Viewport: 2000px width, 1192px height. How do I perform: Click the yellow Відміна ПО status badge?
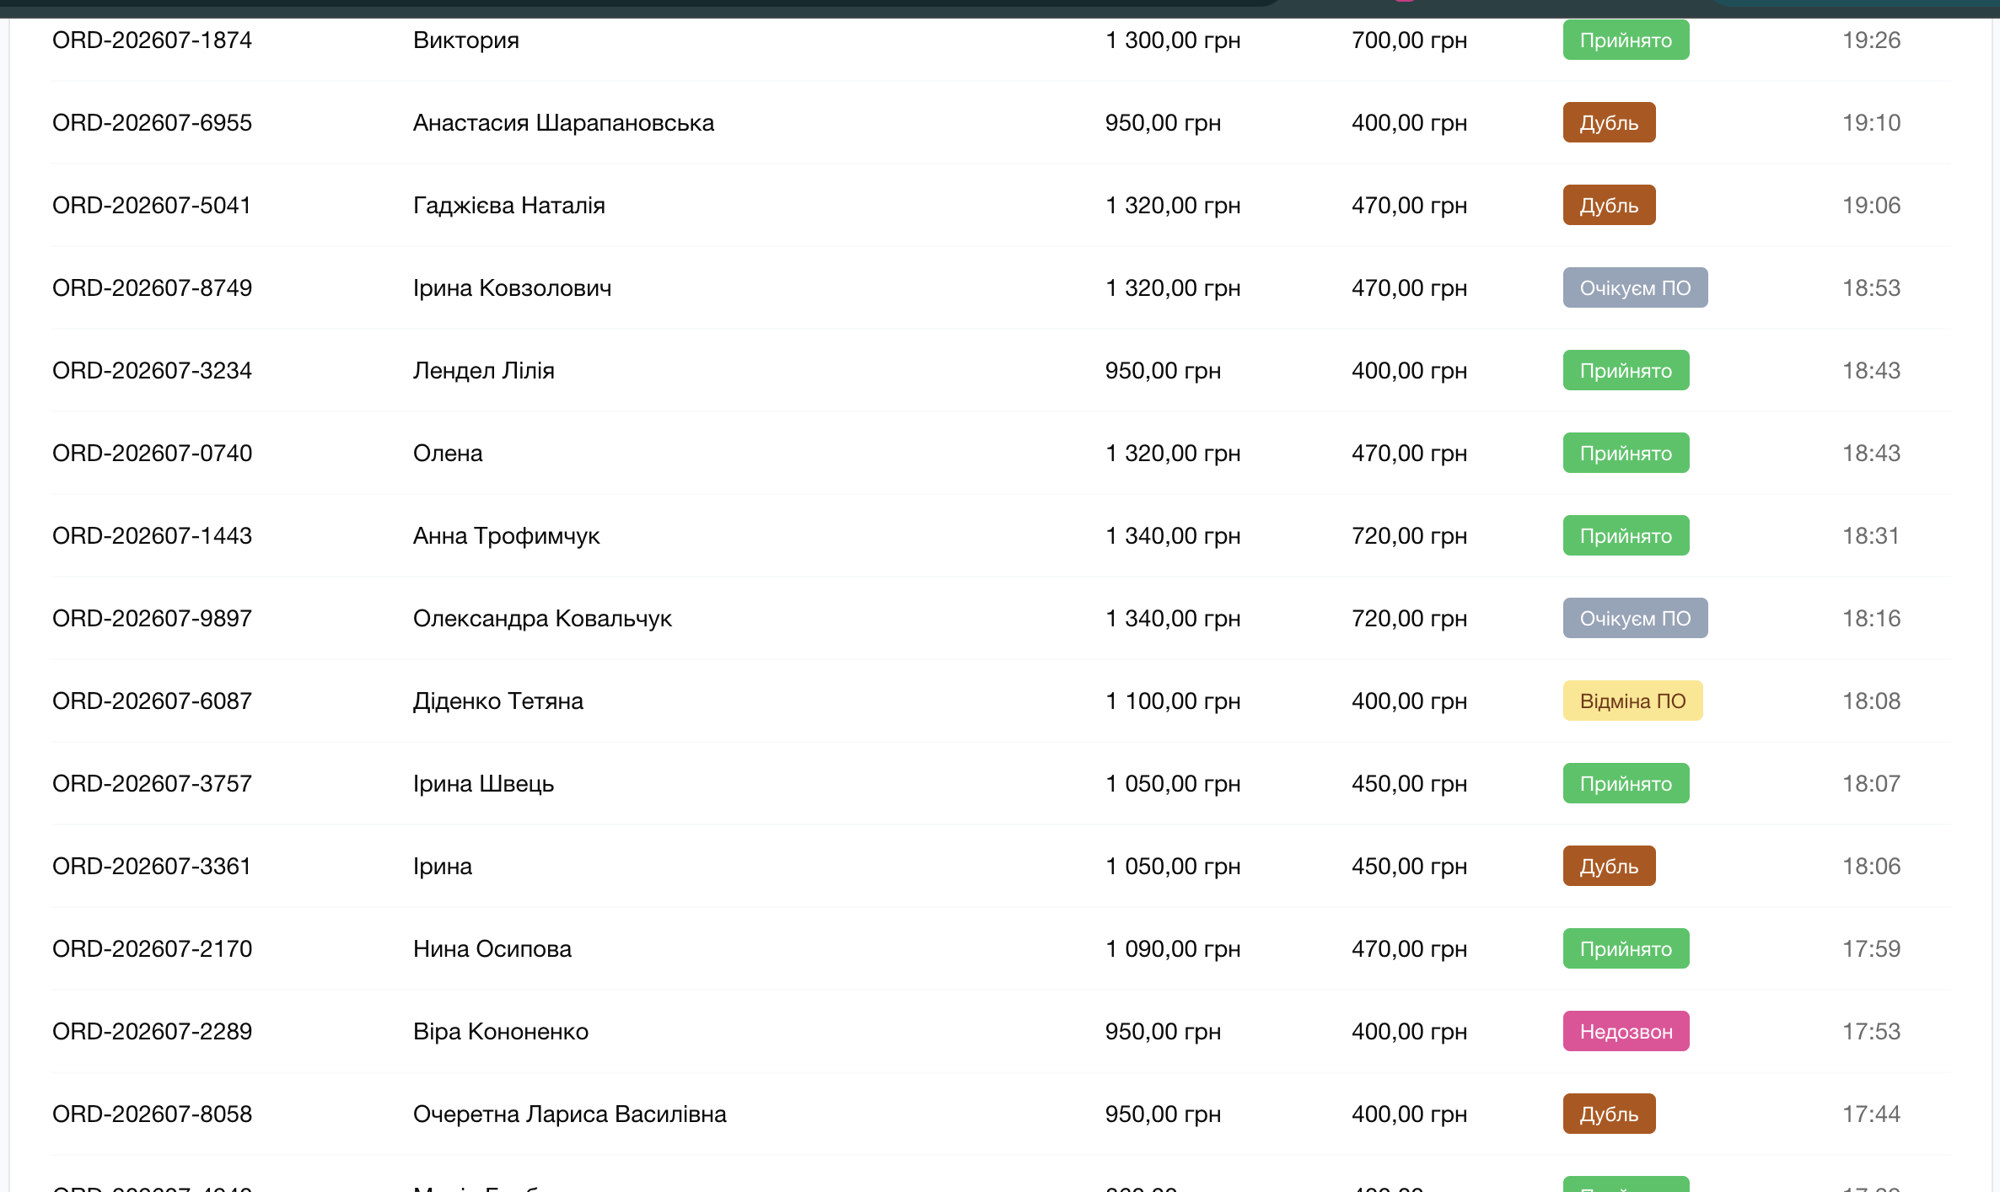pyautogui.click(x=1632, y=701)
